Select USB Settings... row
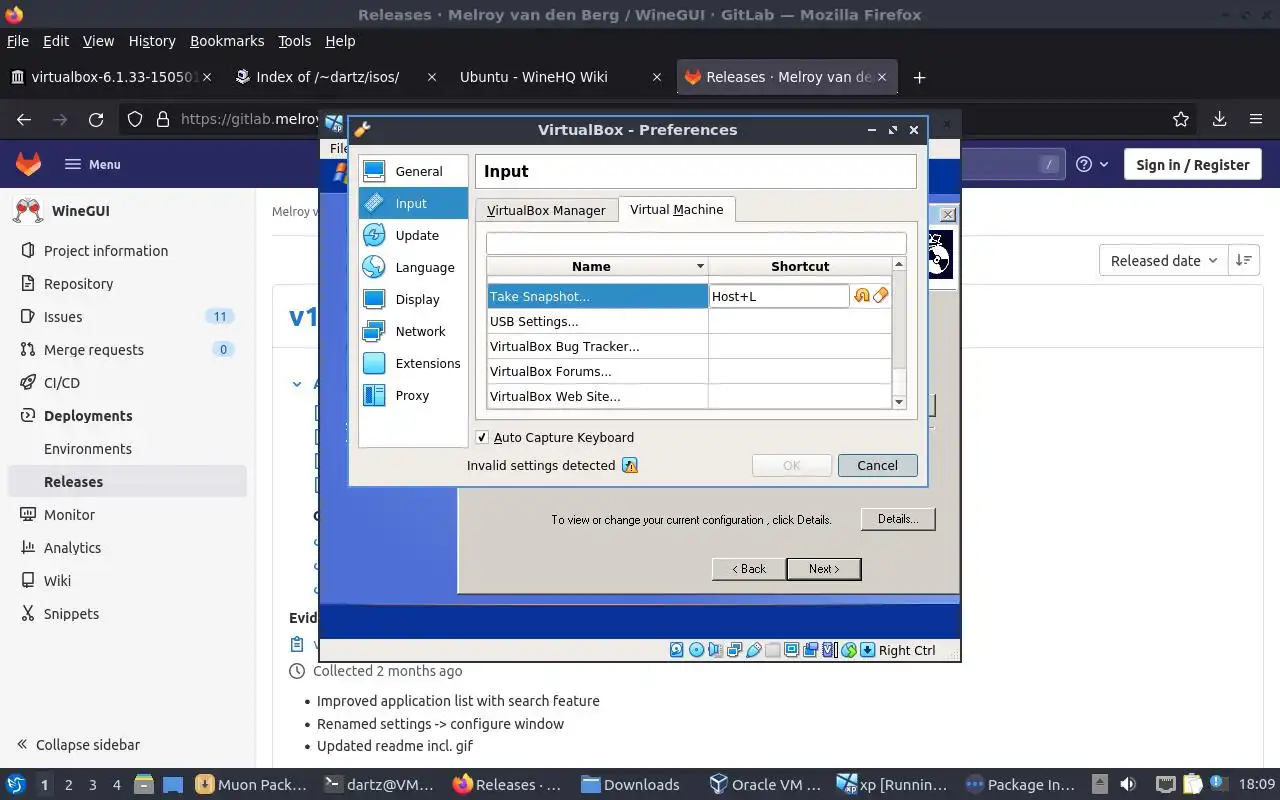The width and height of the screenshot is (1280, 800). (689, 321)
